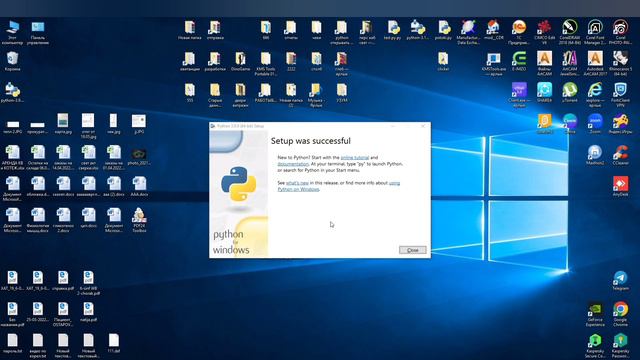This screenshot has width=640, height=360.
Task: Select the mod_CDR desktop icon
Action: (493, 30)
